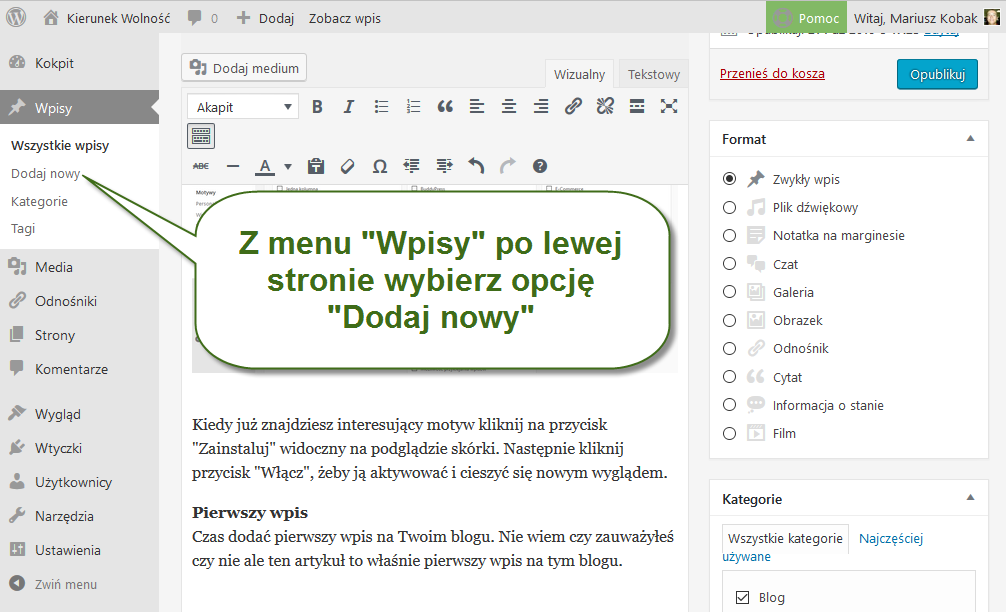1006x612 pixels.
Task: Apply text color with the A swatch
Action: pyautogui.click(x=265, y=166)
